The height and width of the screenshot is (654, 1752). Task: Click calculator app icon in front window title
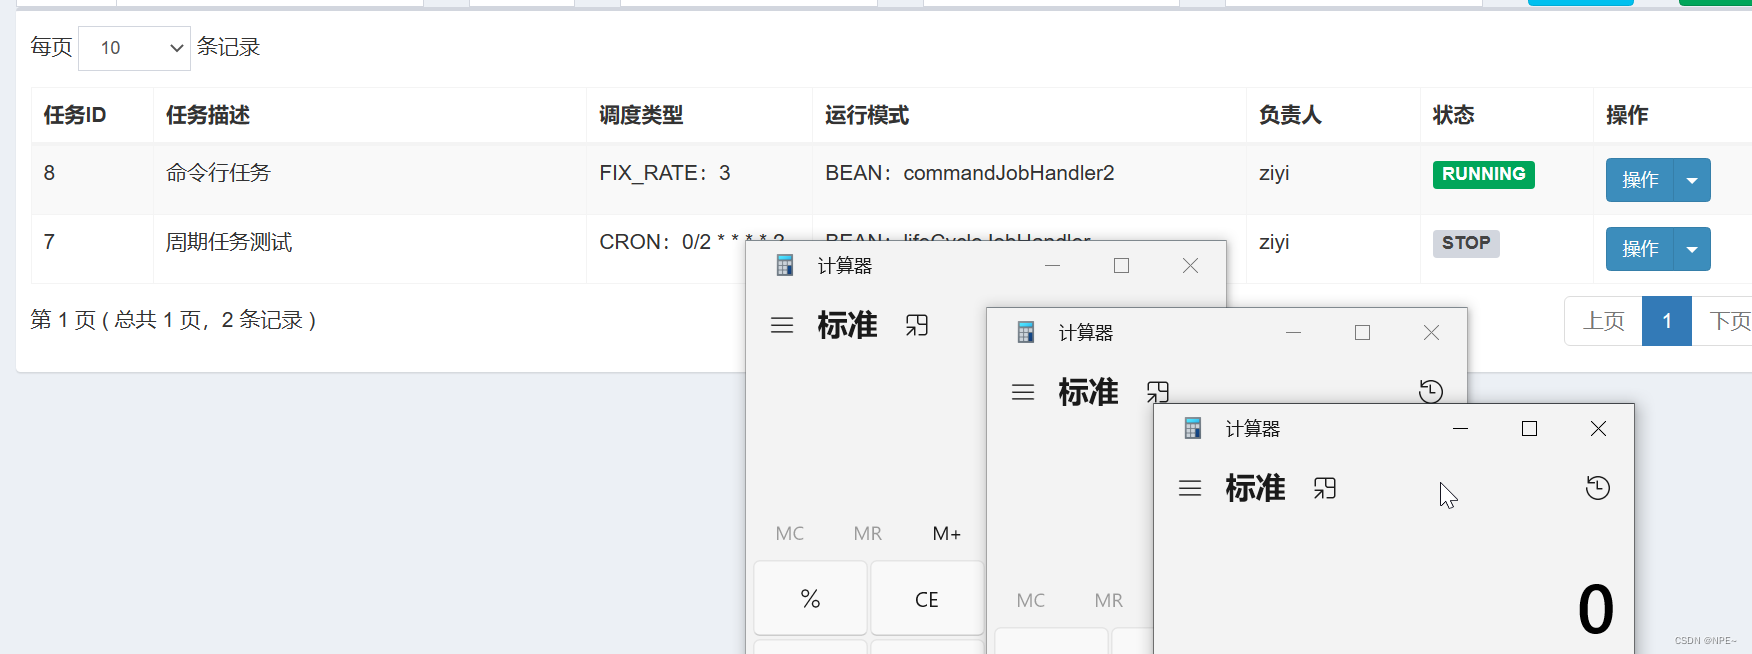pos(1193,428)
